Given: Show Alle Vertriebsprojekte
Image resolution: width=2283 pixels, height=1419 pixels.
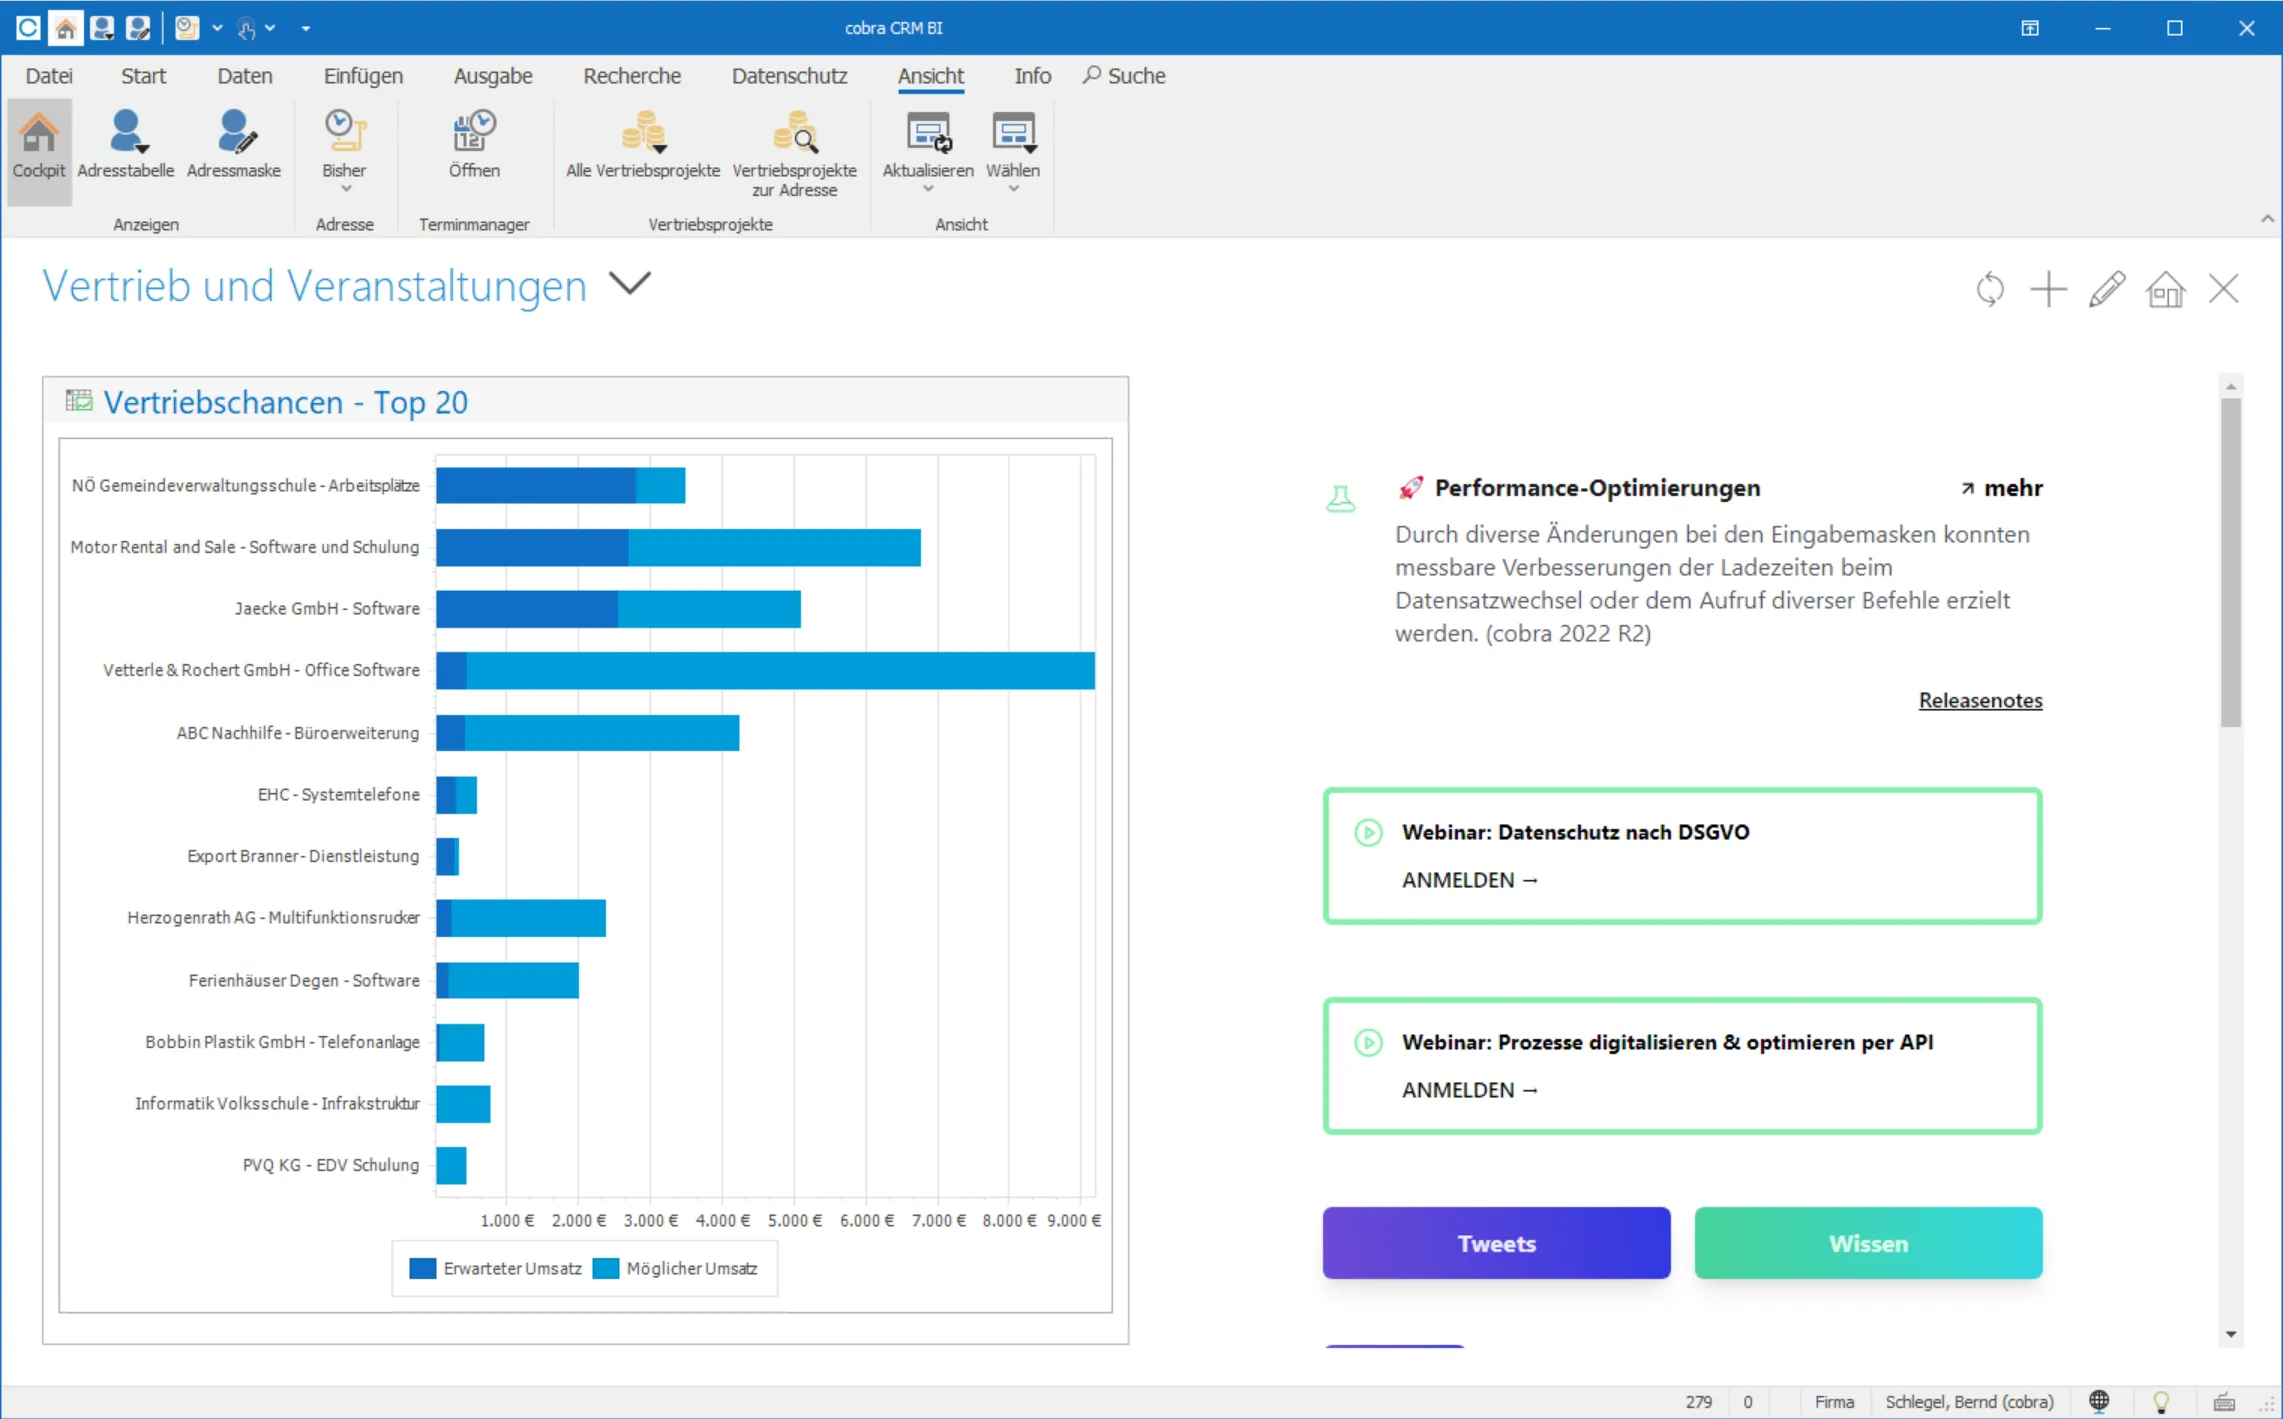Looking at the screenshot, I should pos(643,146).
